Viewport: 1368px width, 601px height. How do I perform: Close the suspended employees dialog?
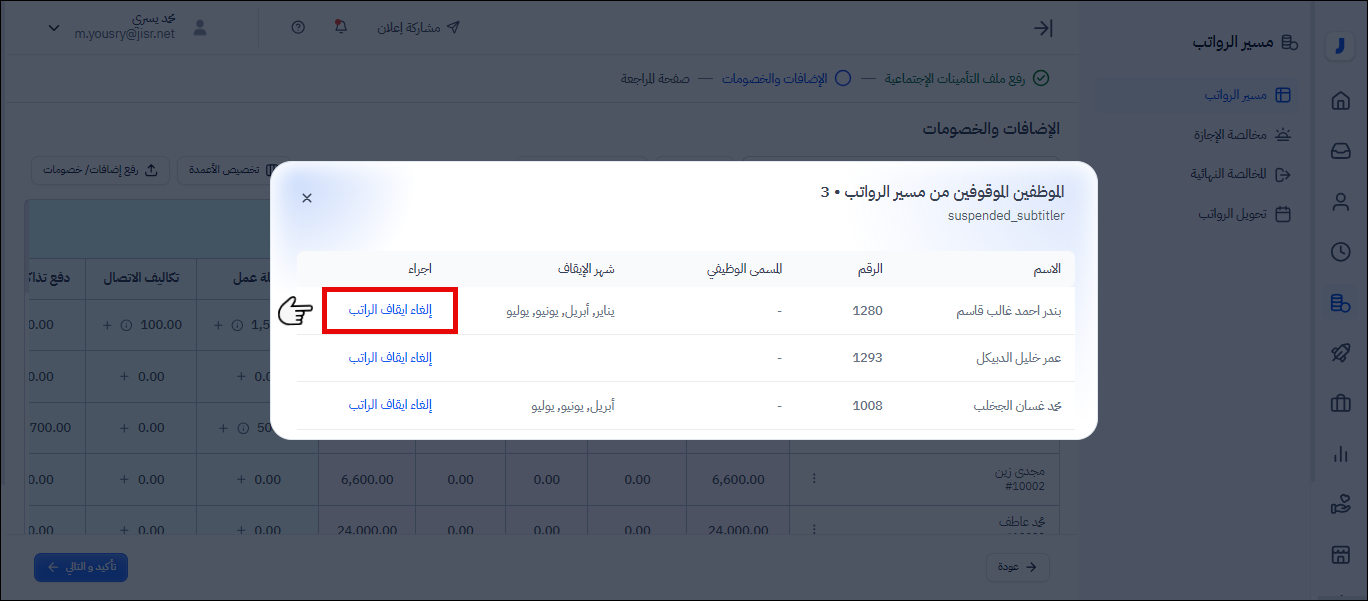[307, 198]
